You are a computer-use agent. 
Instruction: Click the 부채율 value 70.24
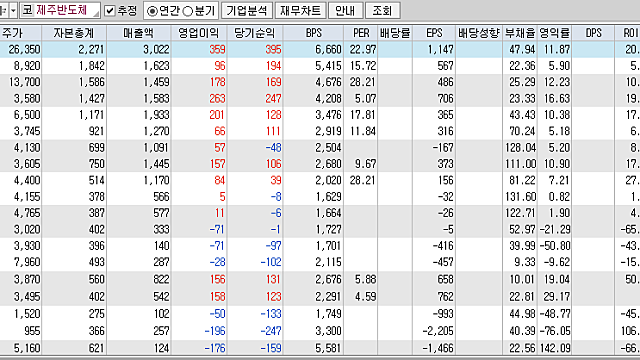click(522, 131)
